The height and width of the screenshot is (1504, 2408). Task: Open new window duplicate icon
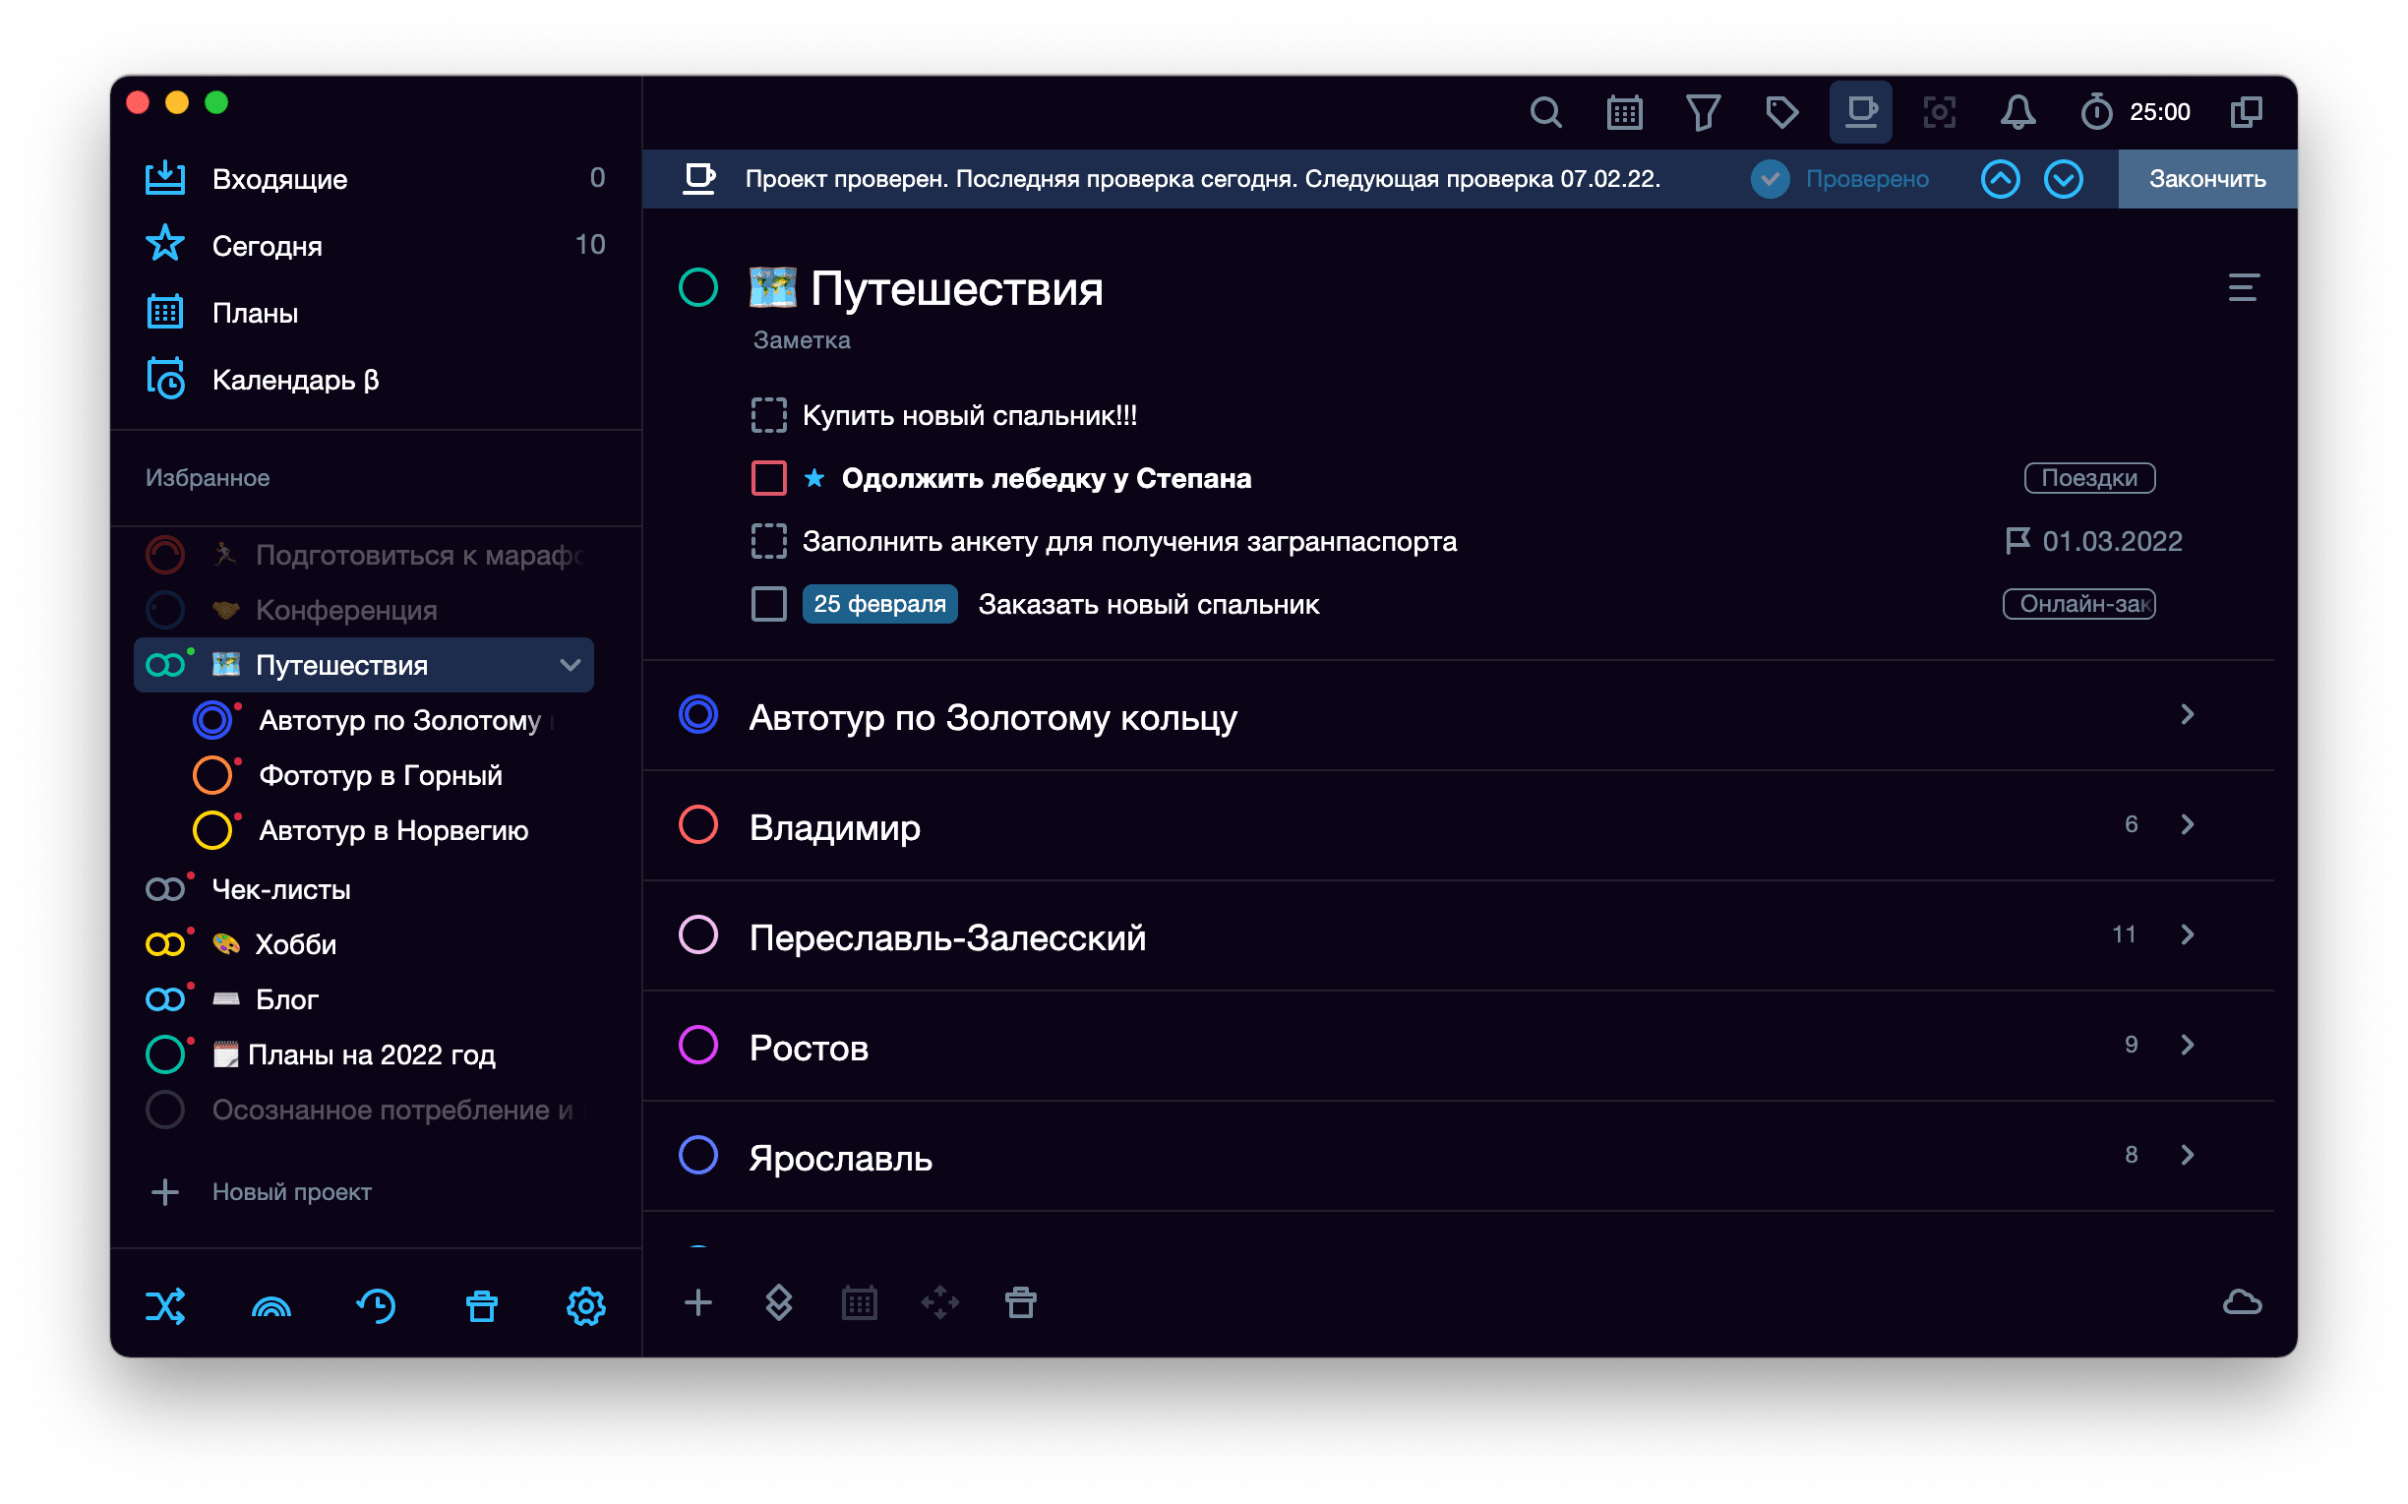click(2246, 112)
